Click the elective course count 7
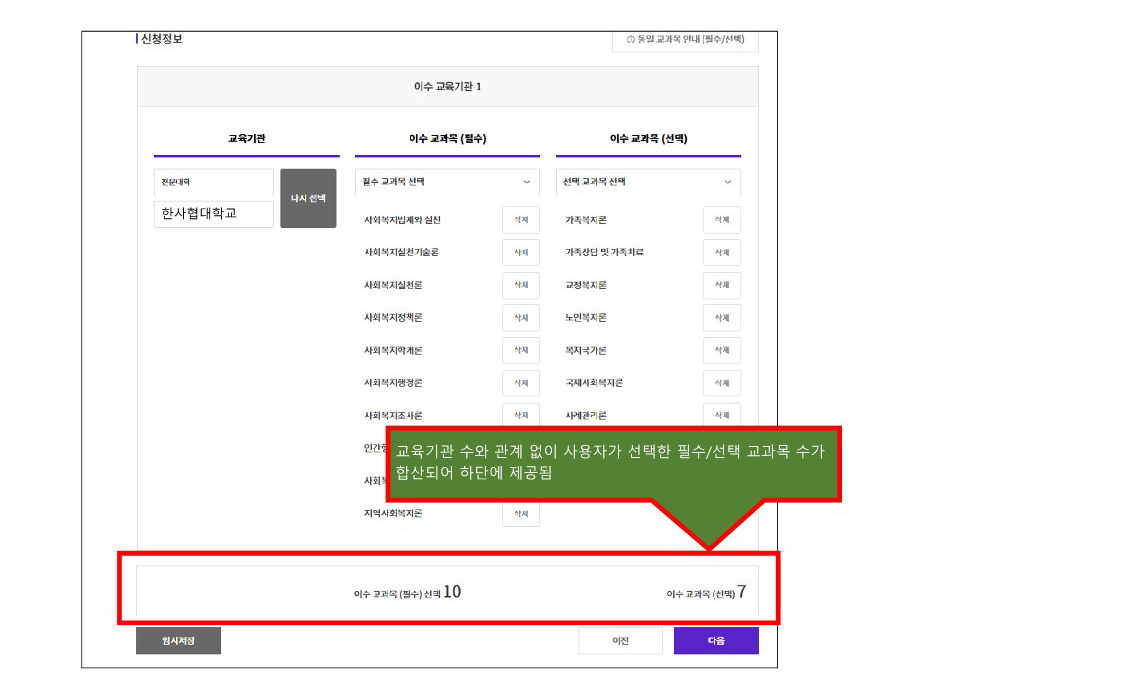 click(742, 592)
